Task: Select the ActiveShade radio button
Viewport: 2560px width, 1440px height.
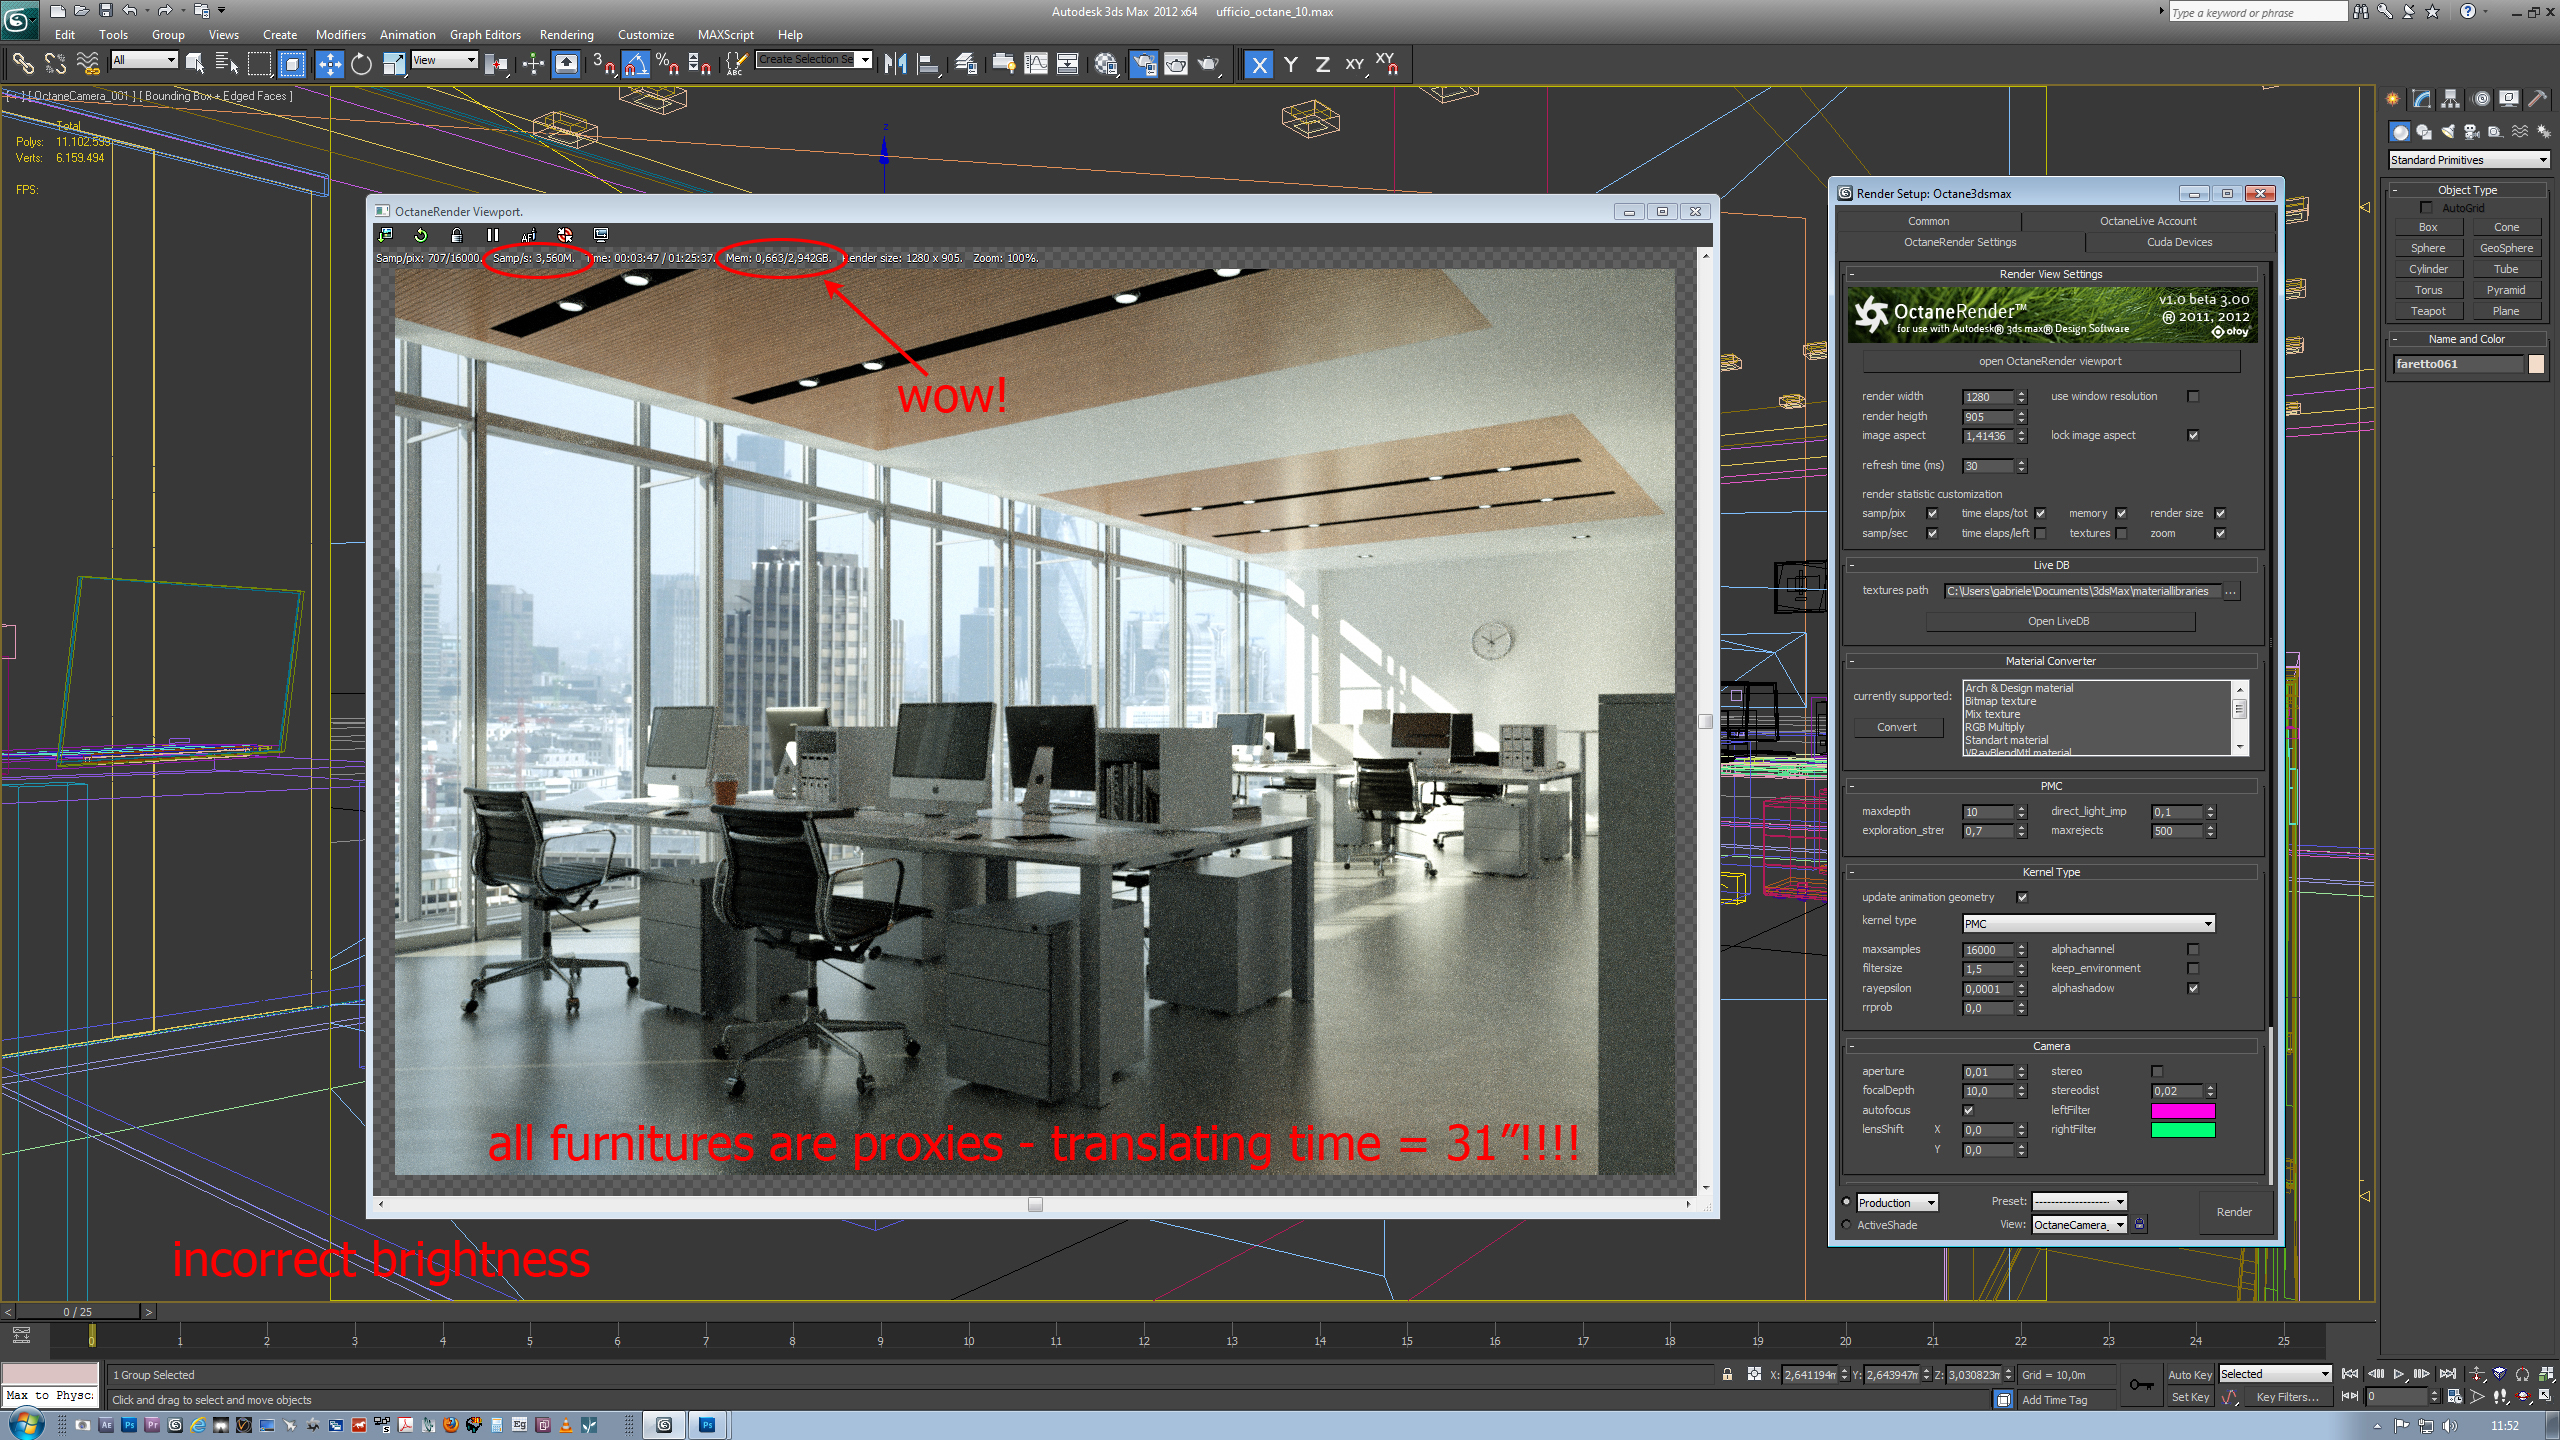Action: pyautogui.click(x=1846, y=1225)
